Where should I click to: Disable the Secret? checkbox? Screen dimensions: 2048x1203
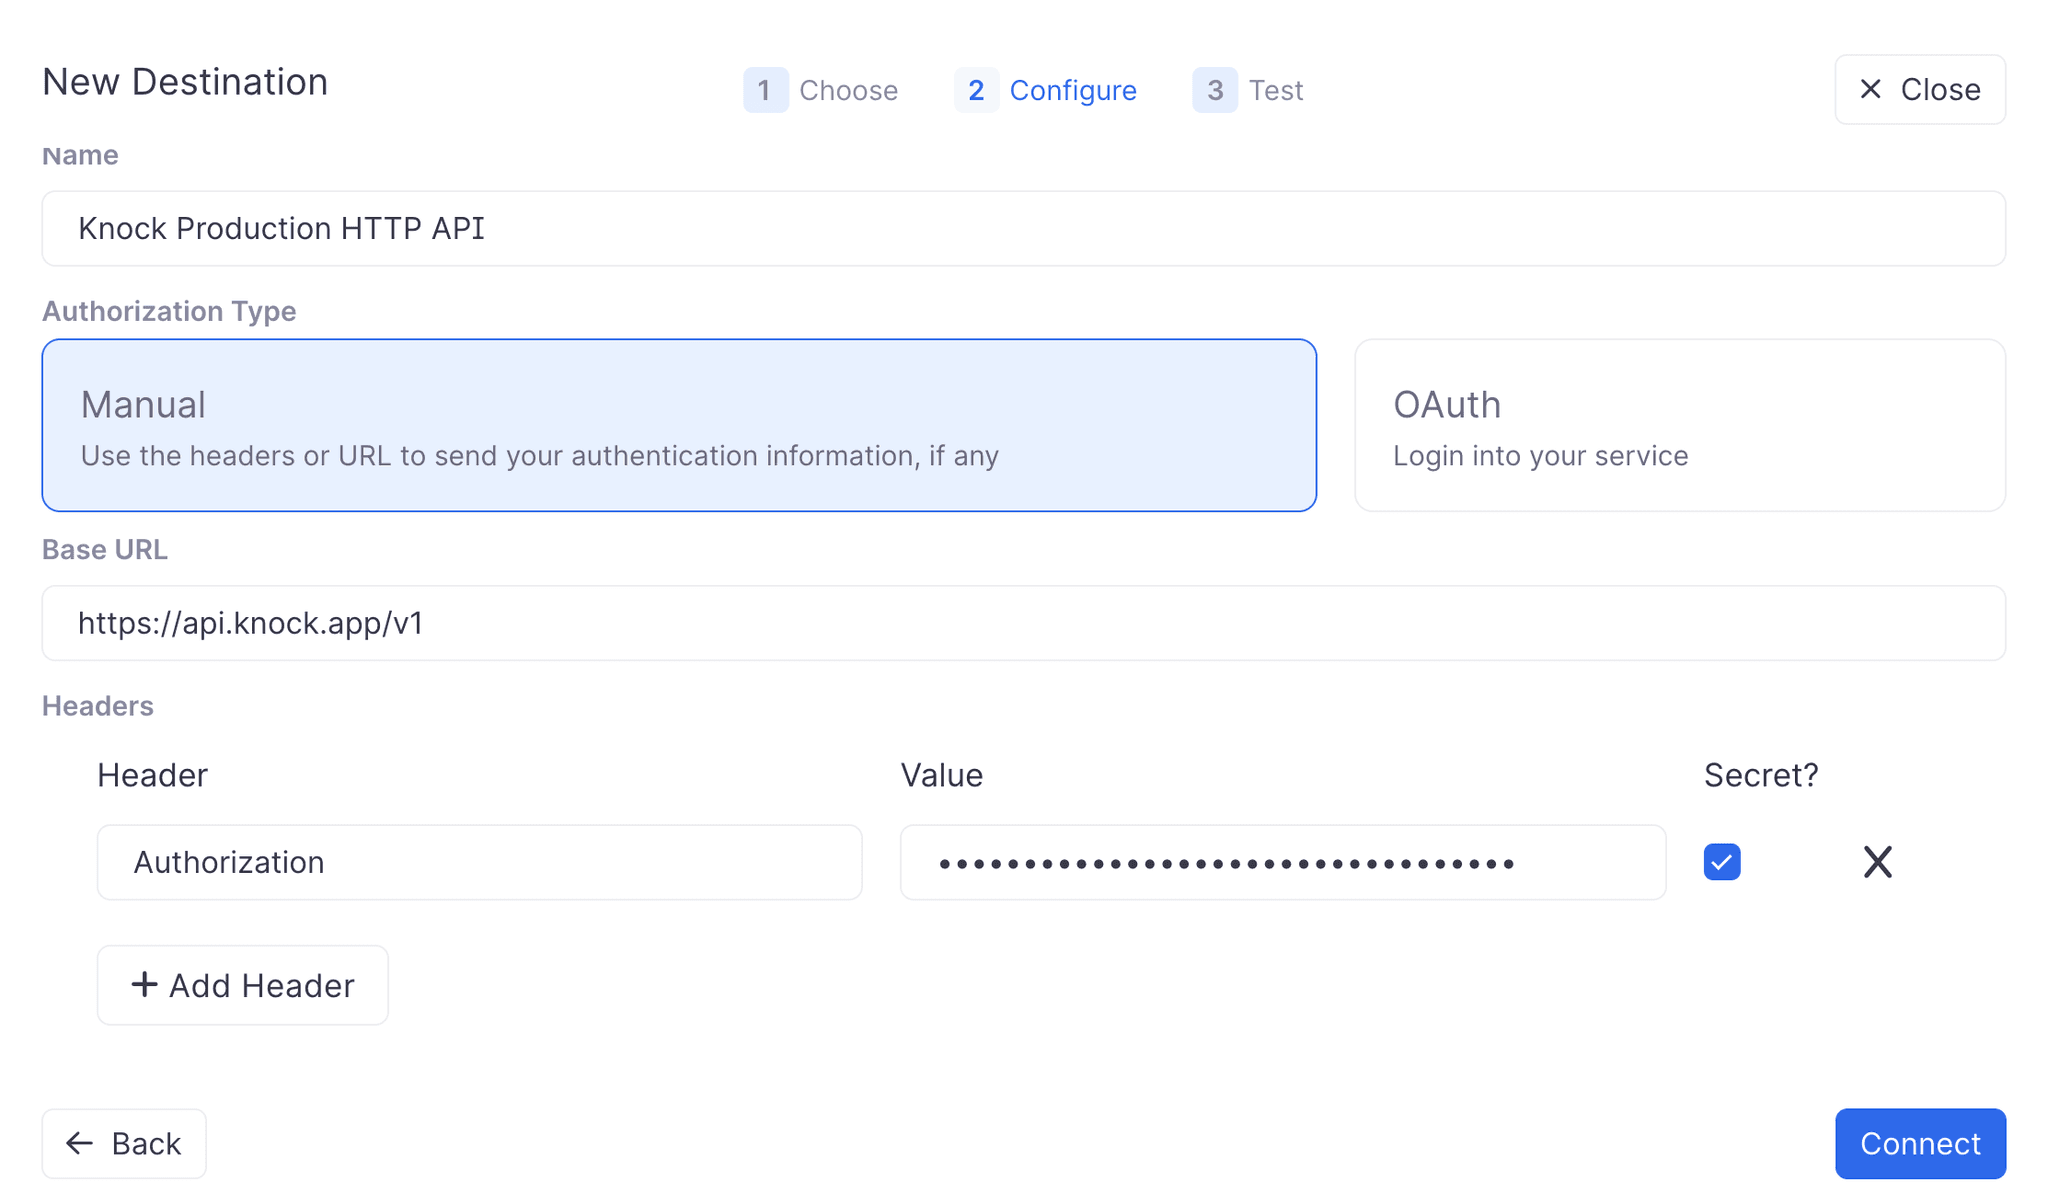tap(1721, 861)
